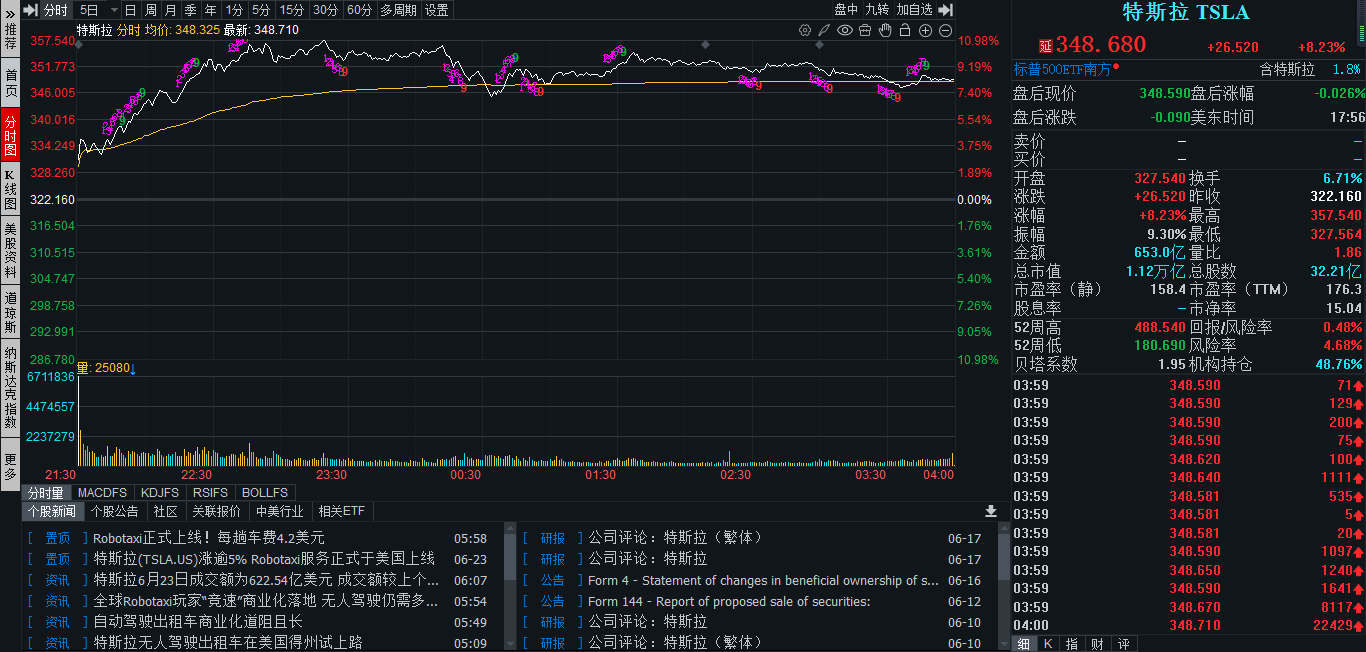Open the 相关ETF tab
The width and height of the screenshot is (1366, 652).
coord(341,512)
